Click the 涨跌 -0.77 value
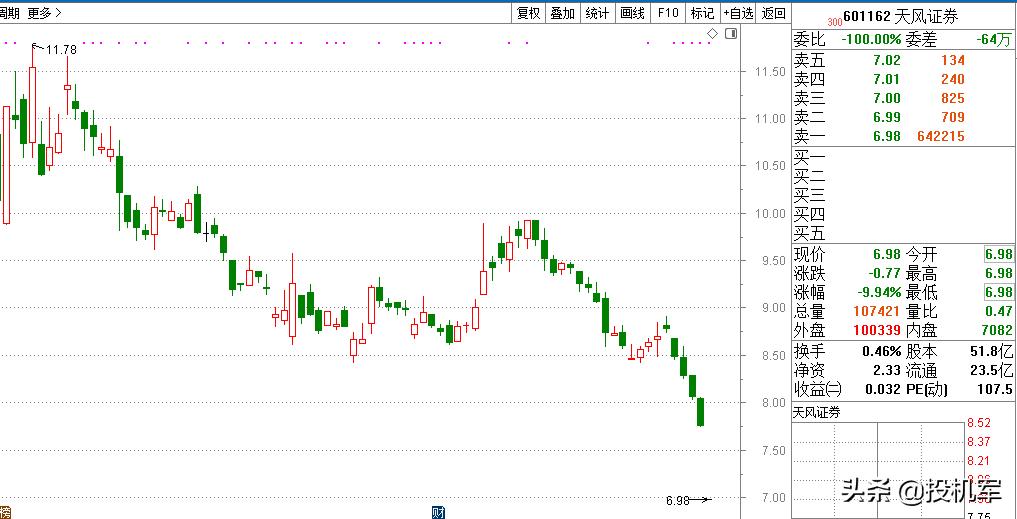 [883, 272]
